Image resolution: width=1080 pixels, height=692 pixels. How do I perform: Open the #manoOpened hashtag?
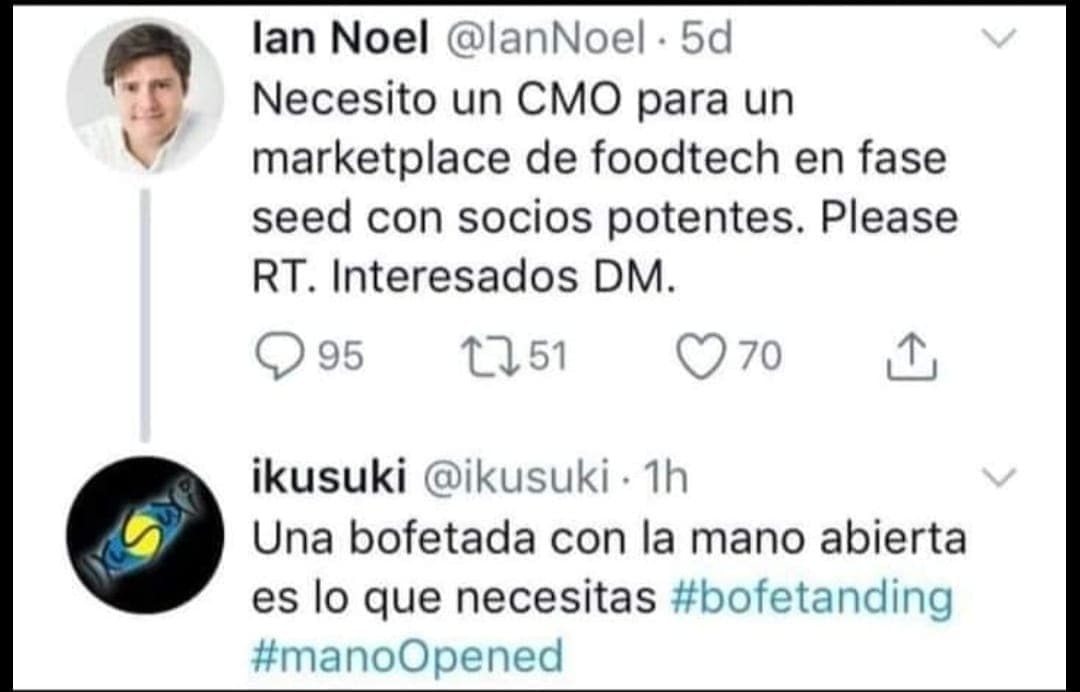tap(408, 656)
